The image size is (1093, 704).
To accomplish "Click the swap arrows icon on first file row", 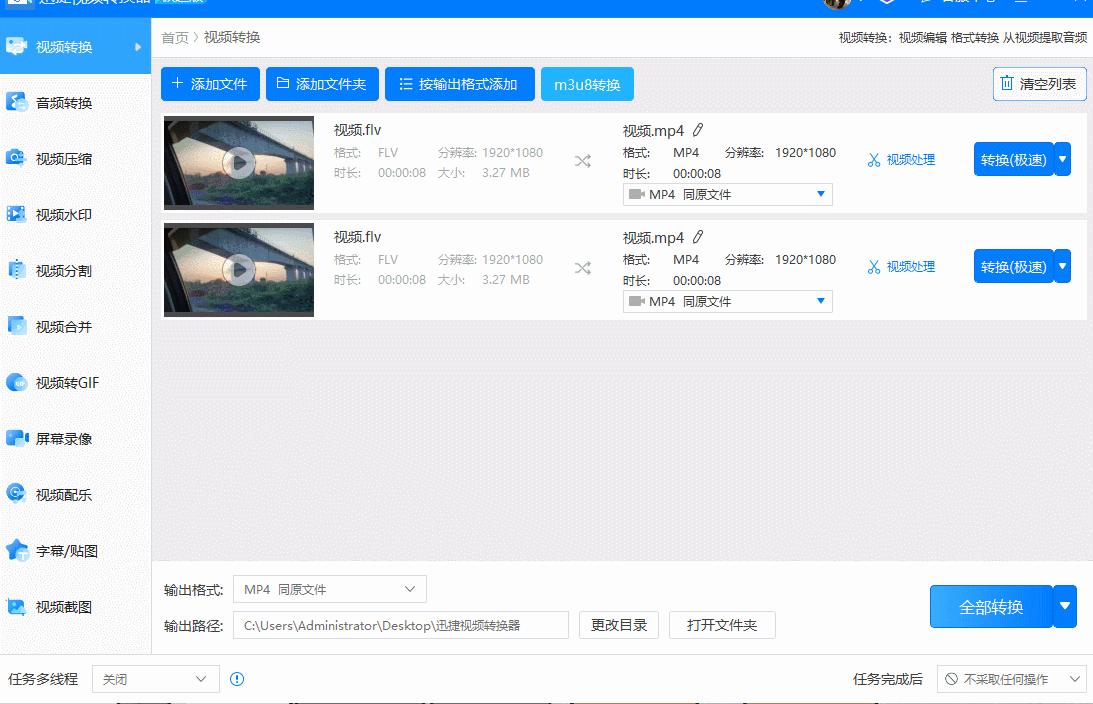I will pyautogui.click(x=582, y=159).
